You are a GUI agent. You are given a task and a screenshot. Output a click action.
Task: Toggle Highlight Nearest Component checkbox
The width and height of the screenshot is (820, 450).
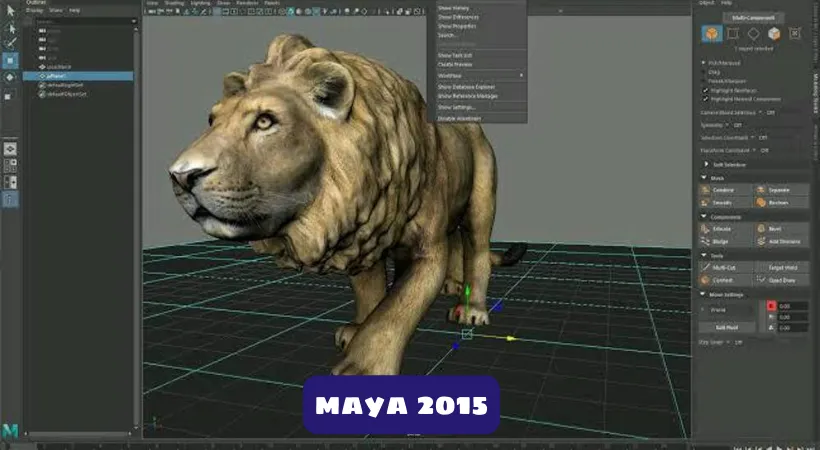[705, 99]
